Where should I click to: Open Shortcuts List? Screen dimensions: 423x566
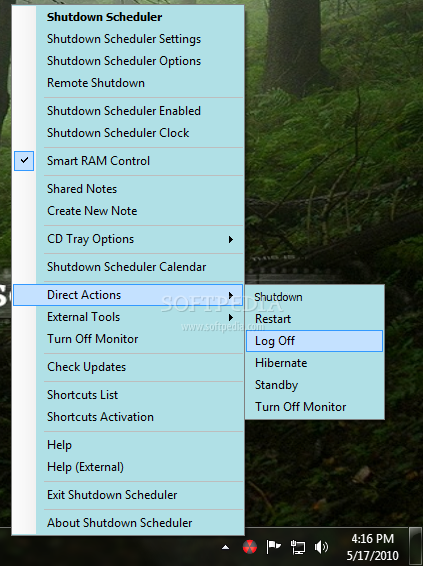[x=128, y=395]
